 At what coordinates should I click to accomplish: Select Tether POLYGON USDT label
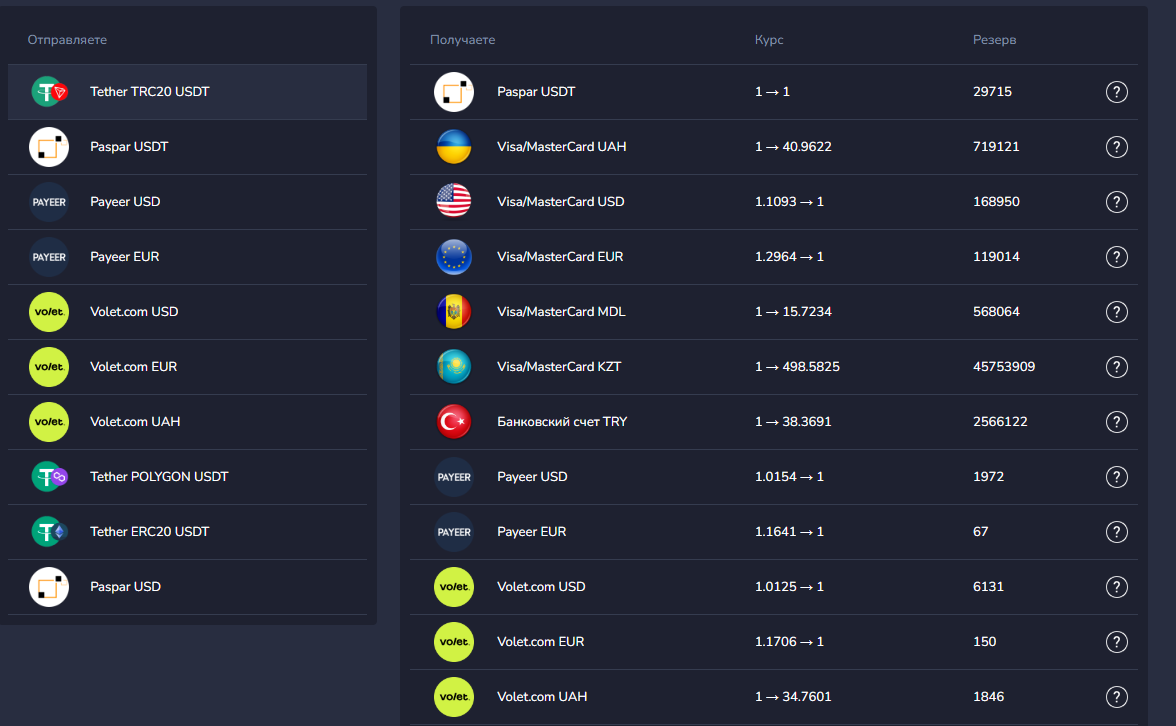click(x=159, y=477)
